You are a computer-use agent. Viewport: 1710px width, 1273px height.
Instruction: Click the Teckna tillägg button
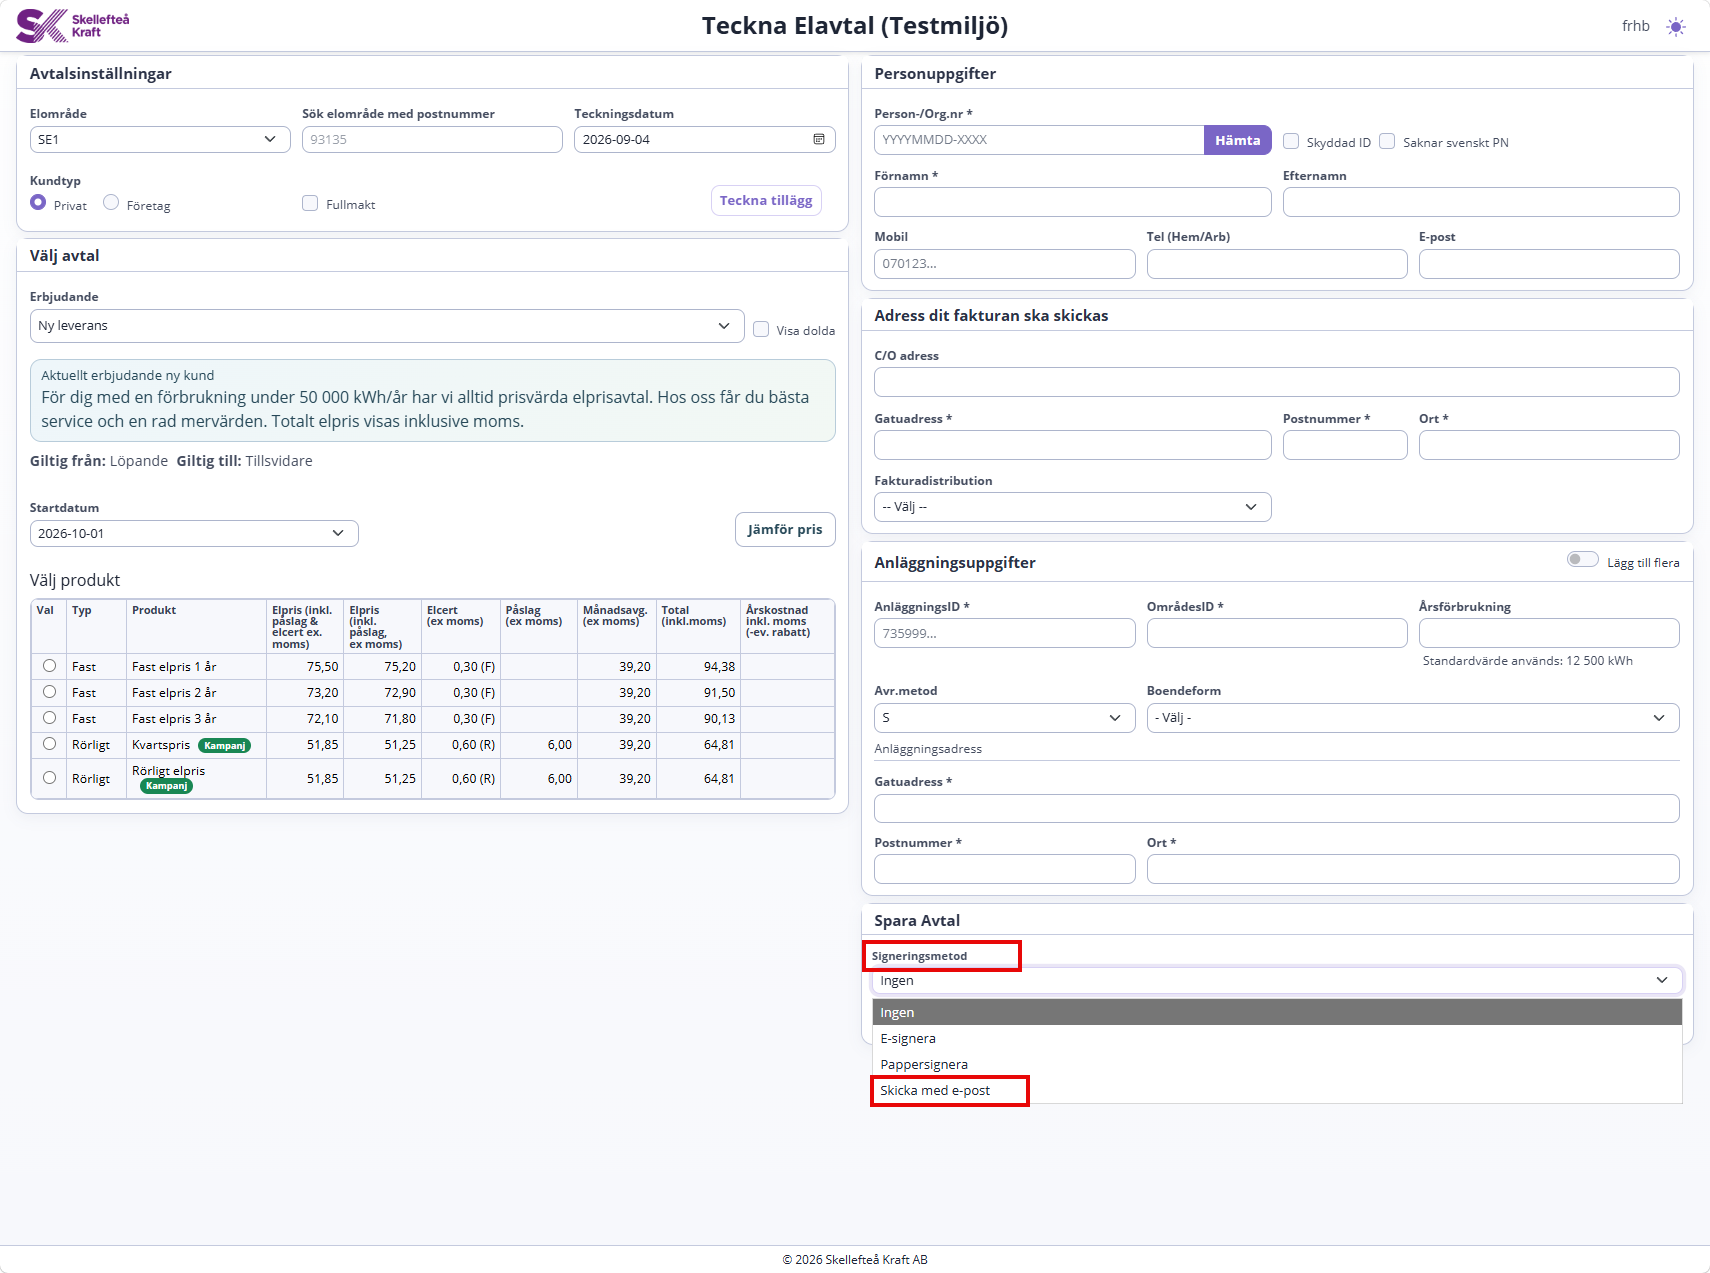point(766,200)
